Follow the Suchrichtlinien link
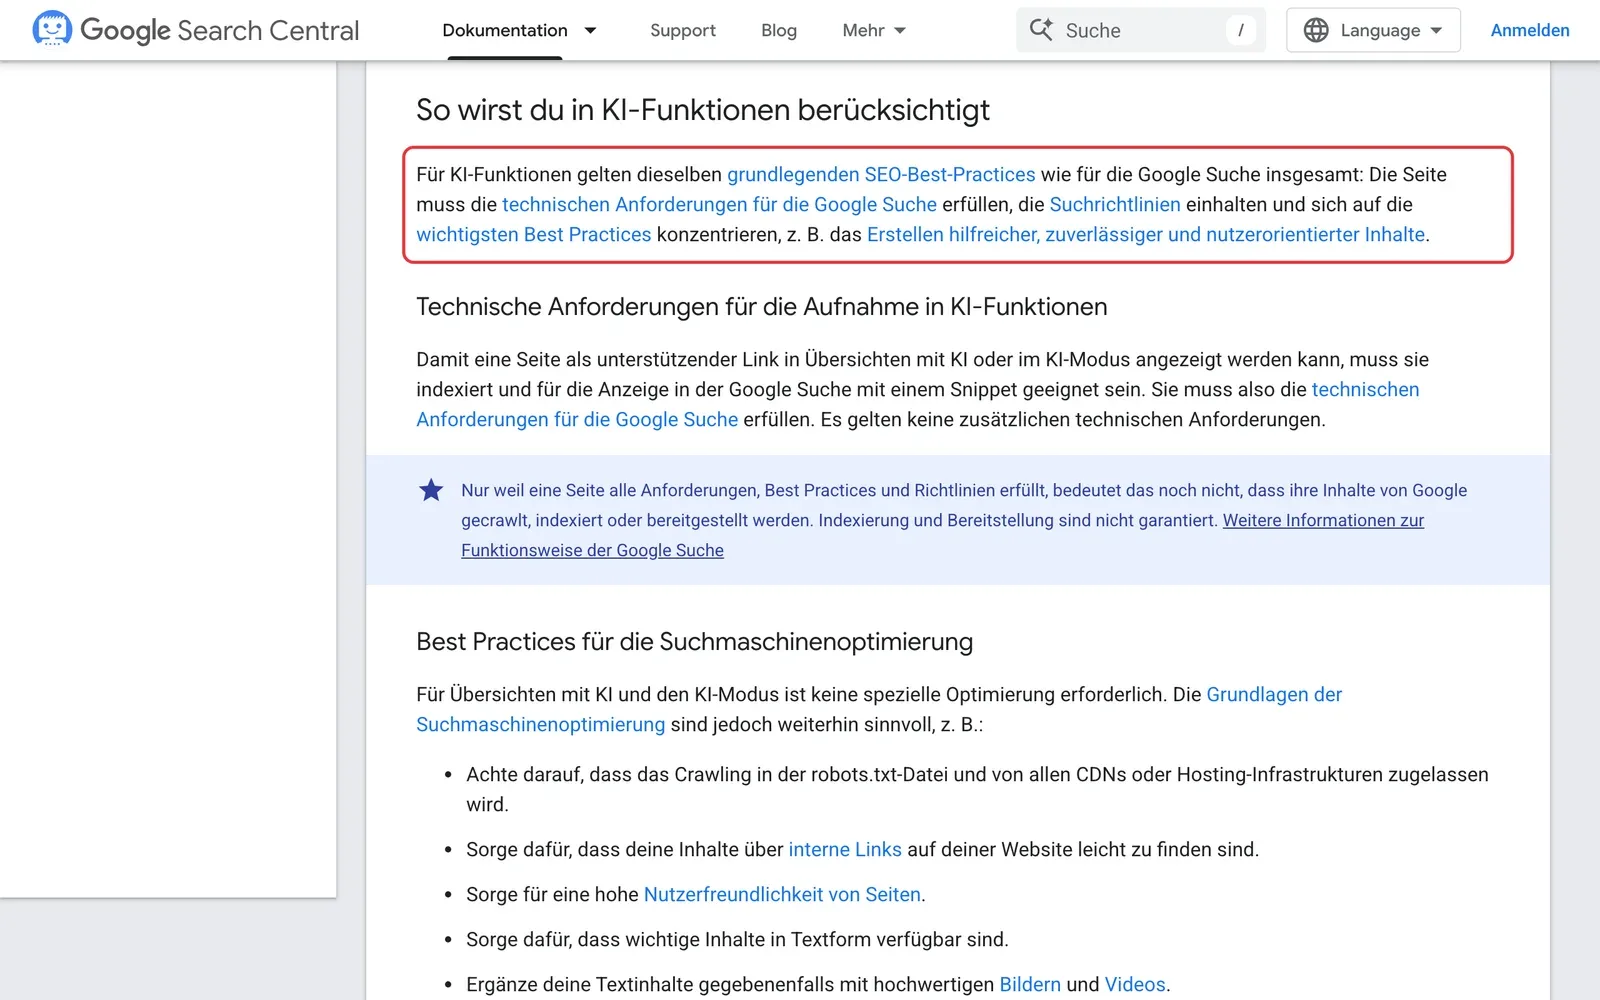The image size is (1600, 1000). 1115,204
